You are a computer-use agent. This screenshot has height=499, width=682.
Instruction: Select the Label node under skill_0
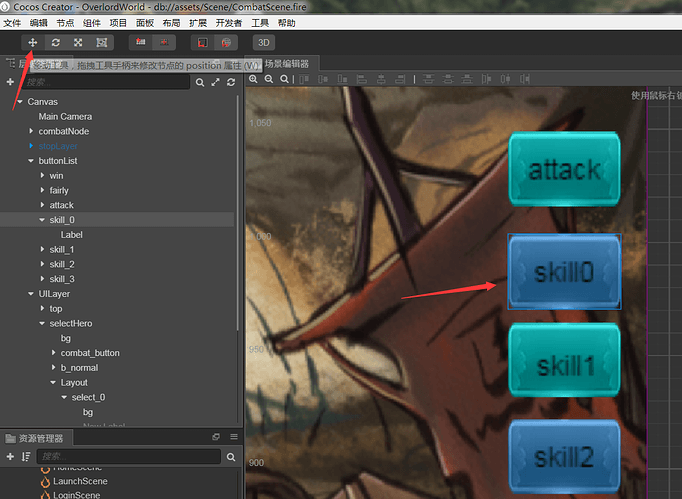tap(71, 234)
